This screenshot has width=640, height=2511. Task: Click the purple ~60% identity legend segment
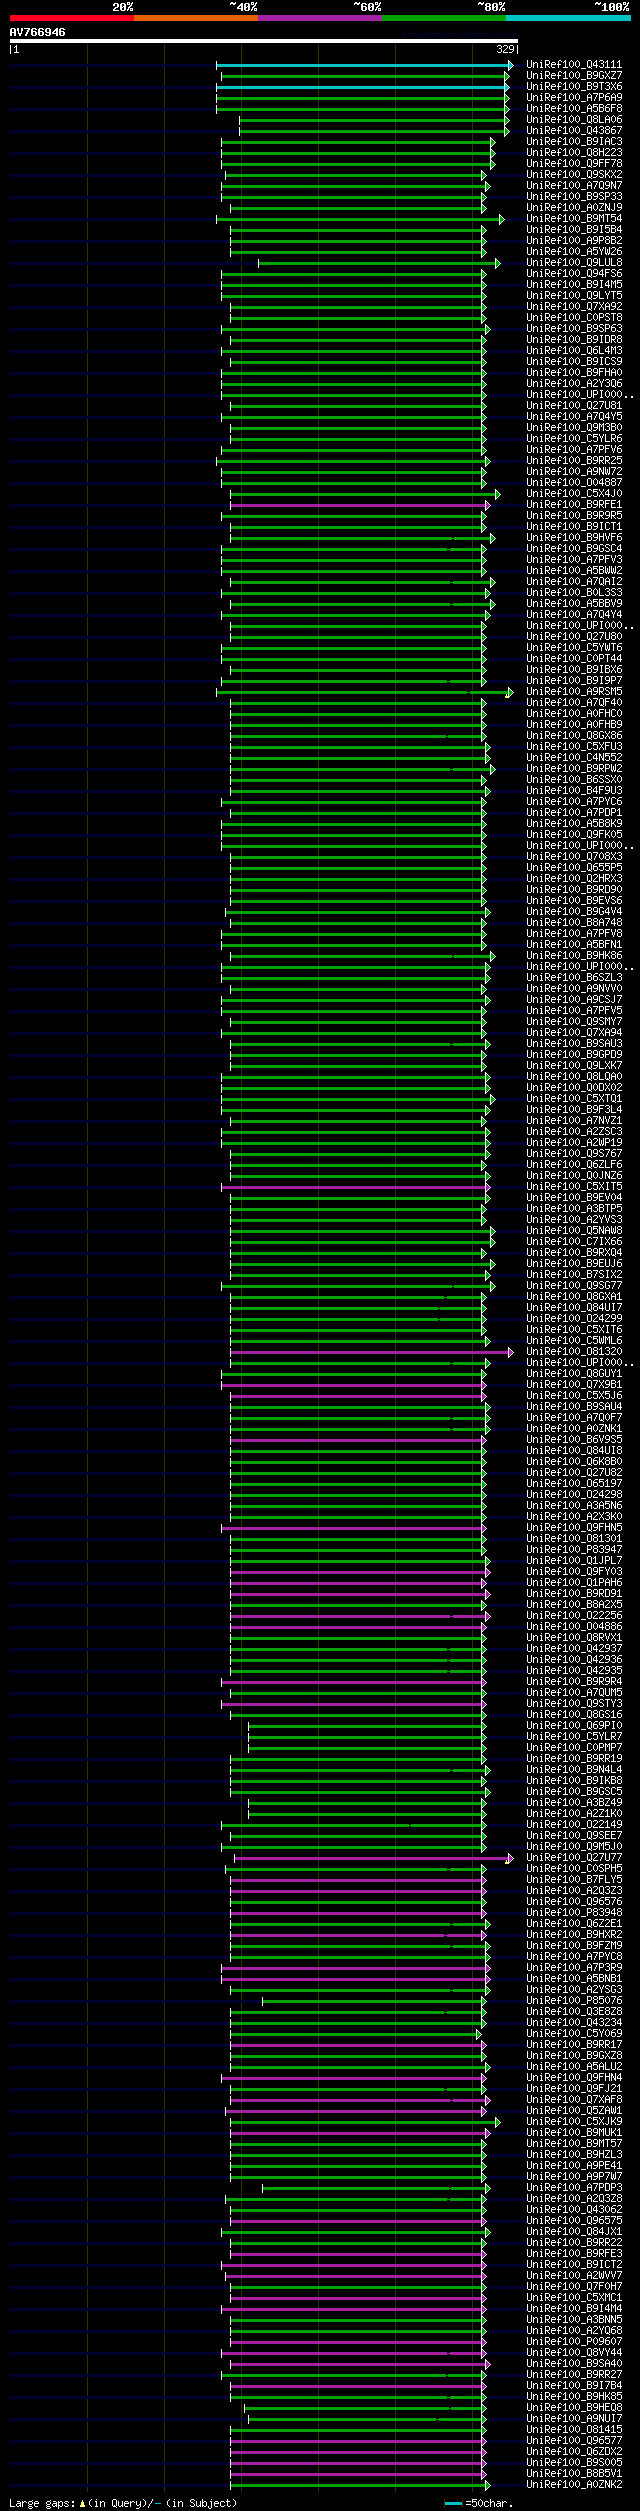(x=319, y=18)
